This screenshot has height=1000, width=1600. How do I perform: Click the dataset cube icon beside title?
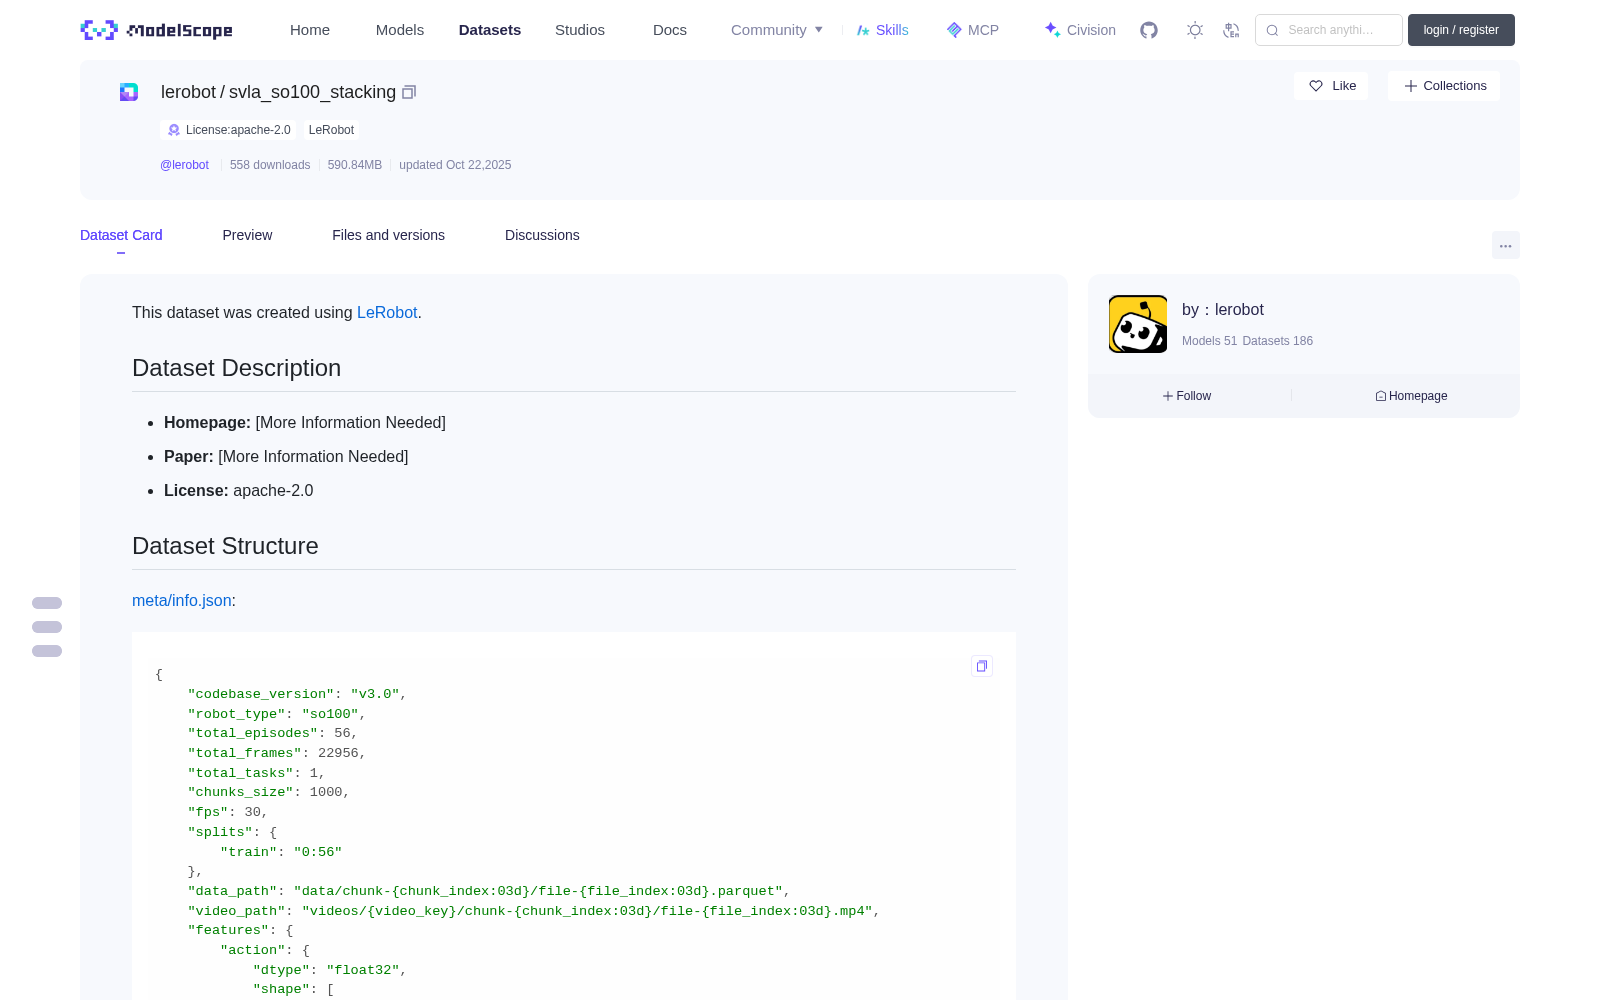tap(129, 92)
